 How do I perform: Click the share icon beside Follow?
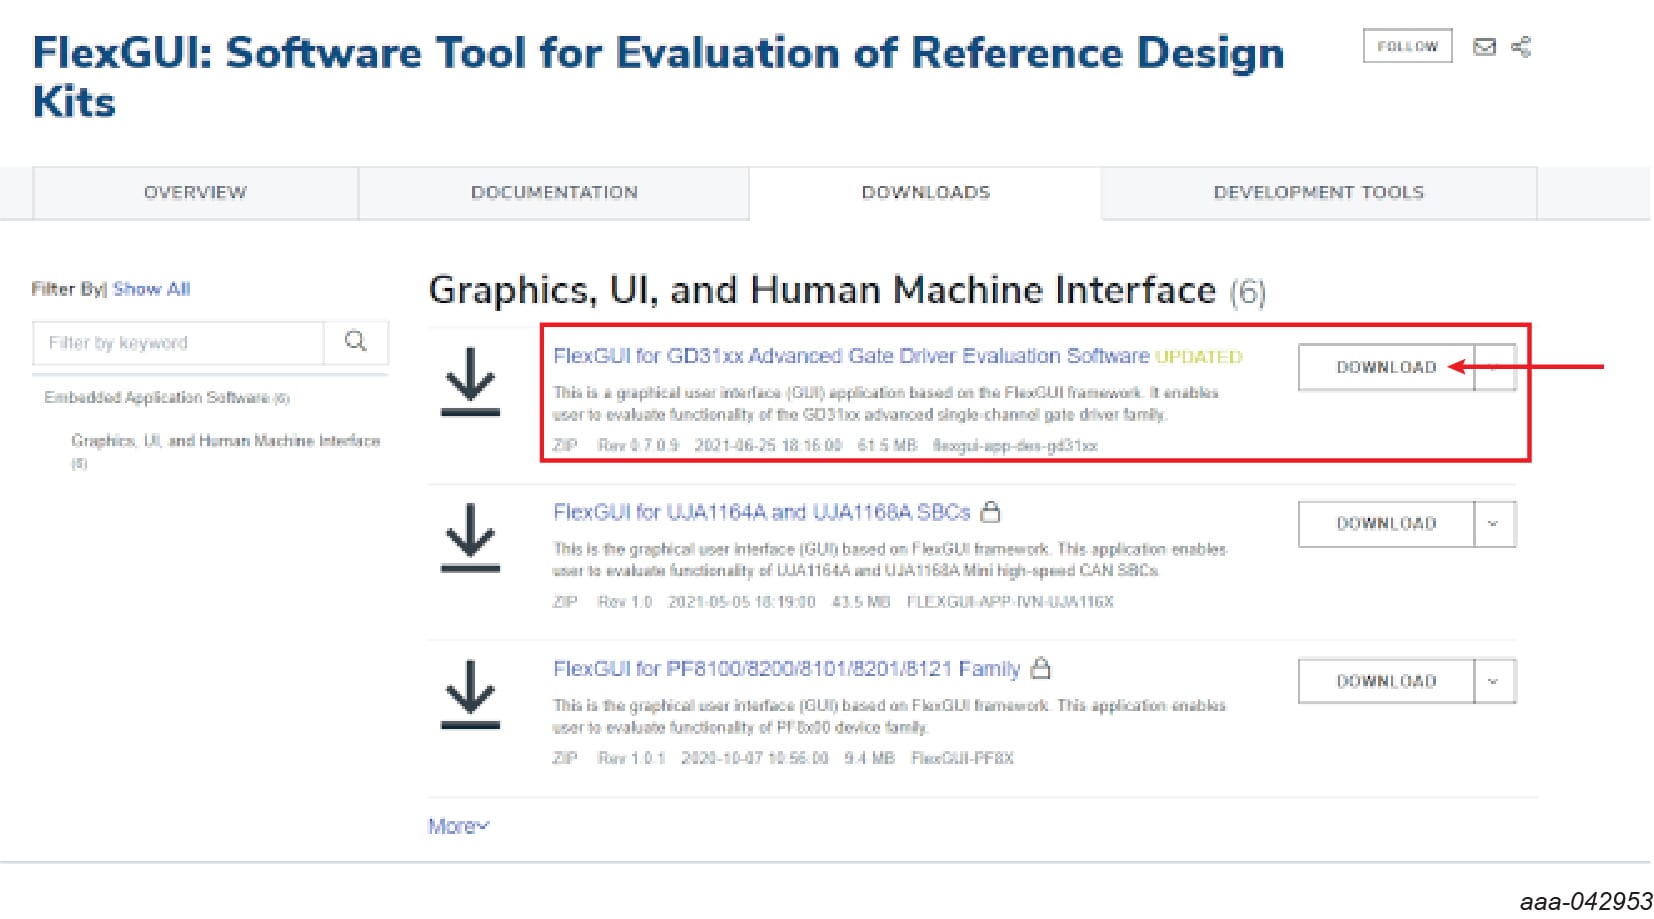pyautogui.click(x=1521, y=47)
